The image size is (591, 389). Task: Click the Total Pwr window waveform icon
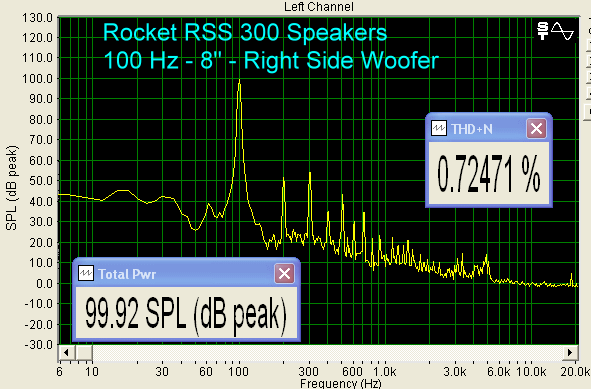point(86,274)
